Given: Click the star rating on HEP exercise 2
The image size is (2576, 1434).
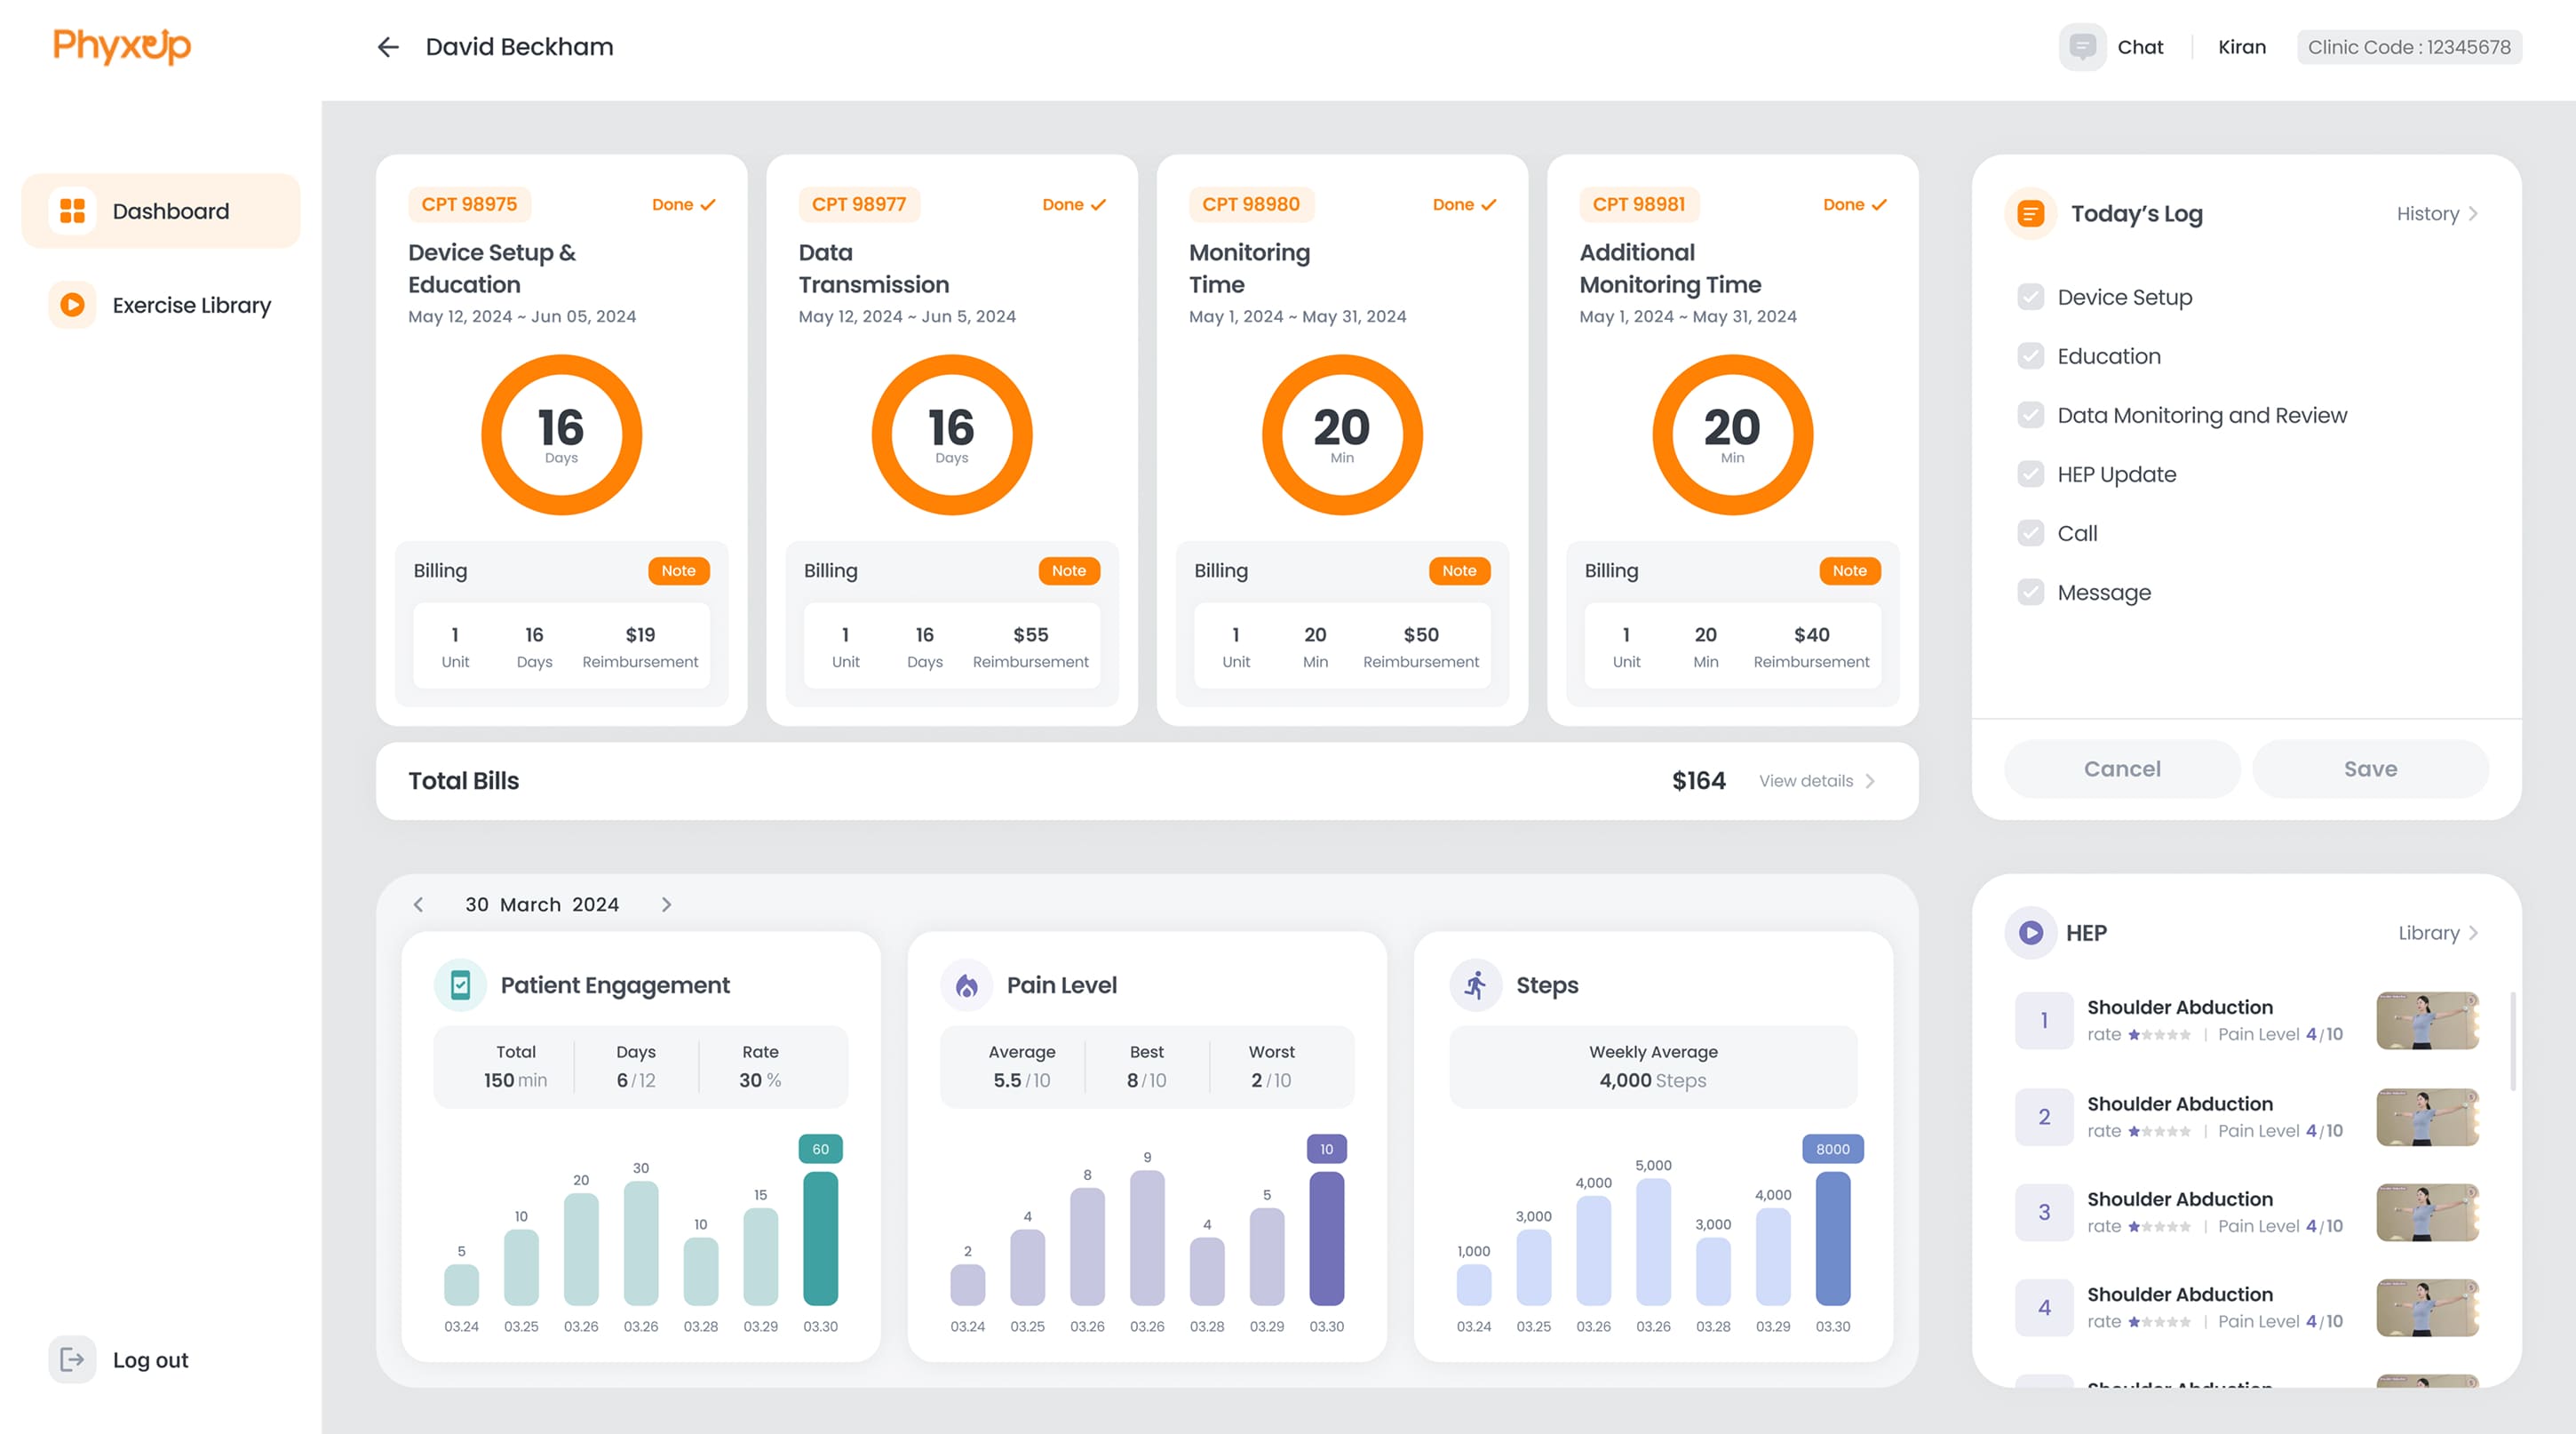Looking at the screenshot, I should 2159,1131.
